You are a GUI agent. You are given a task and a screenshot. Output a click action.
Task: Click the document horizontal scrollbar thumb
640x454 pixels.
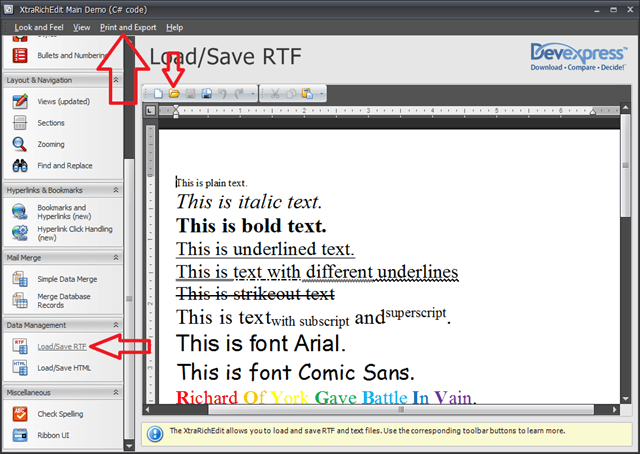[x=401, y=409]
